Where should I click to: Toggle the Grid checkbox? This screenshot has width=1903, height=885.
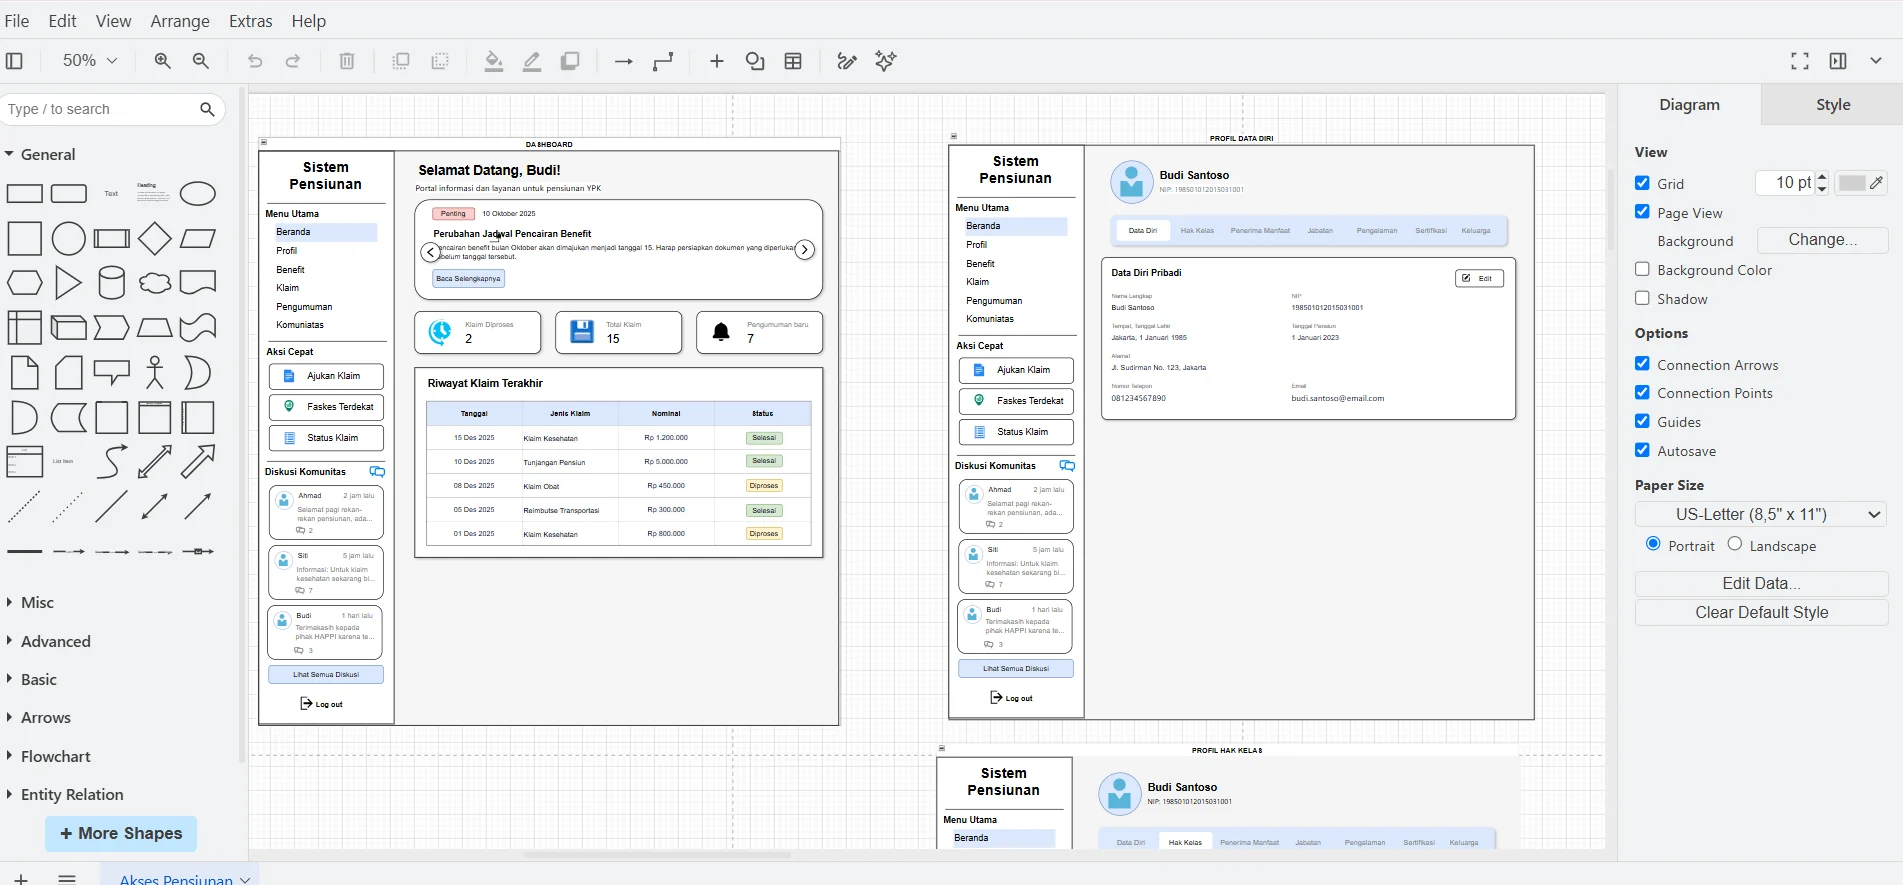click(1642, 183)
